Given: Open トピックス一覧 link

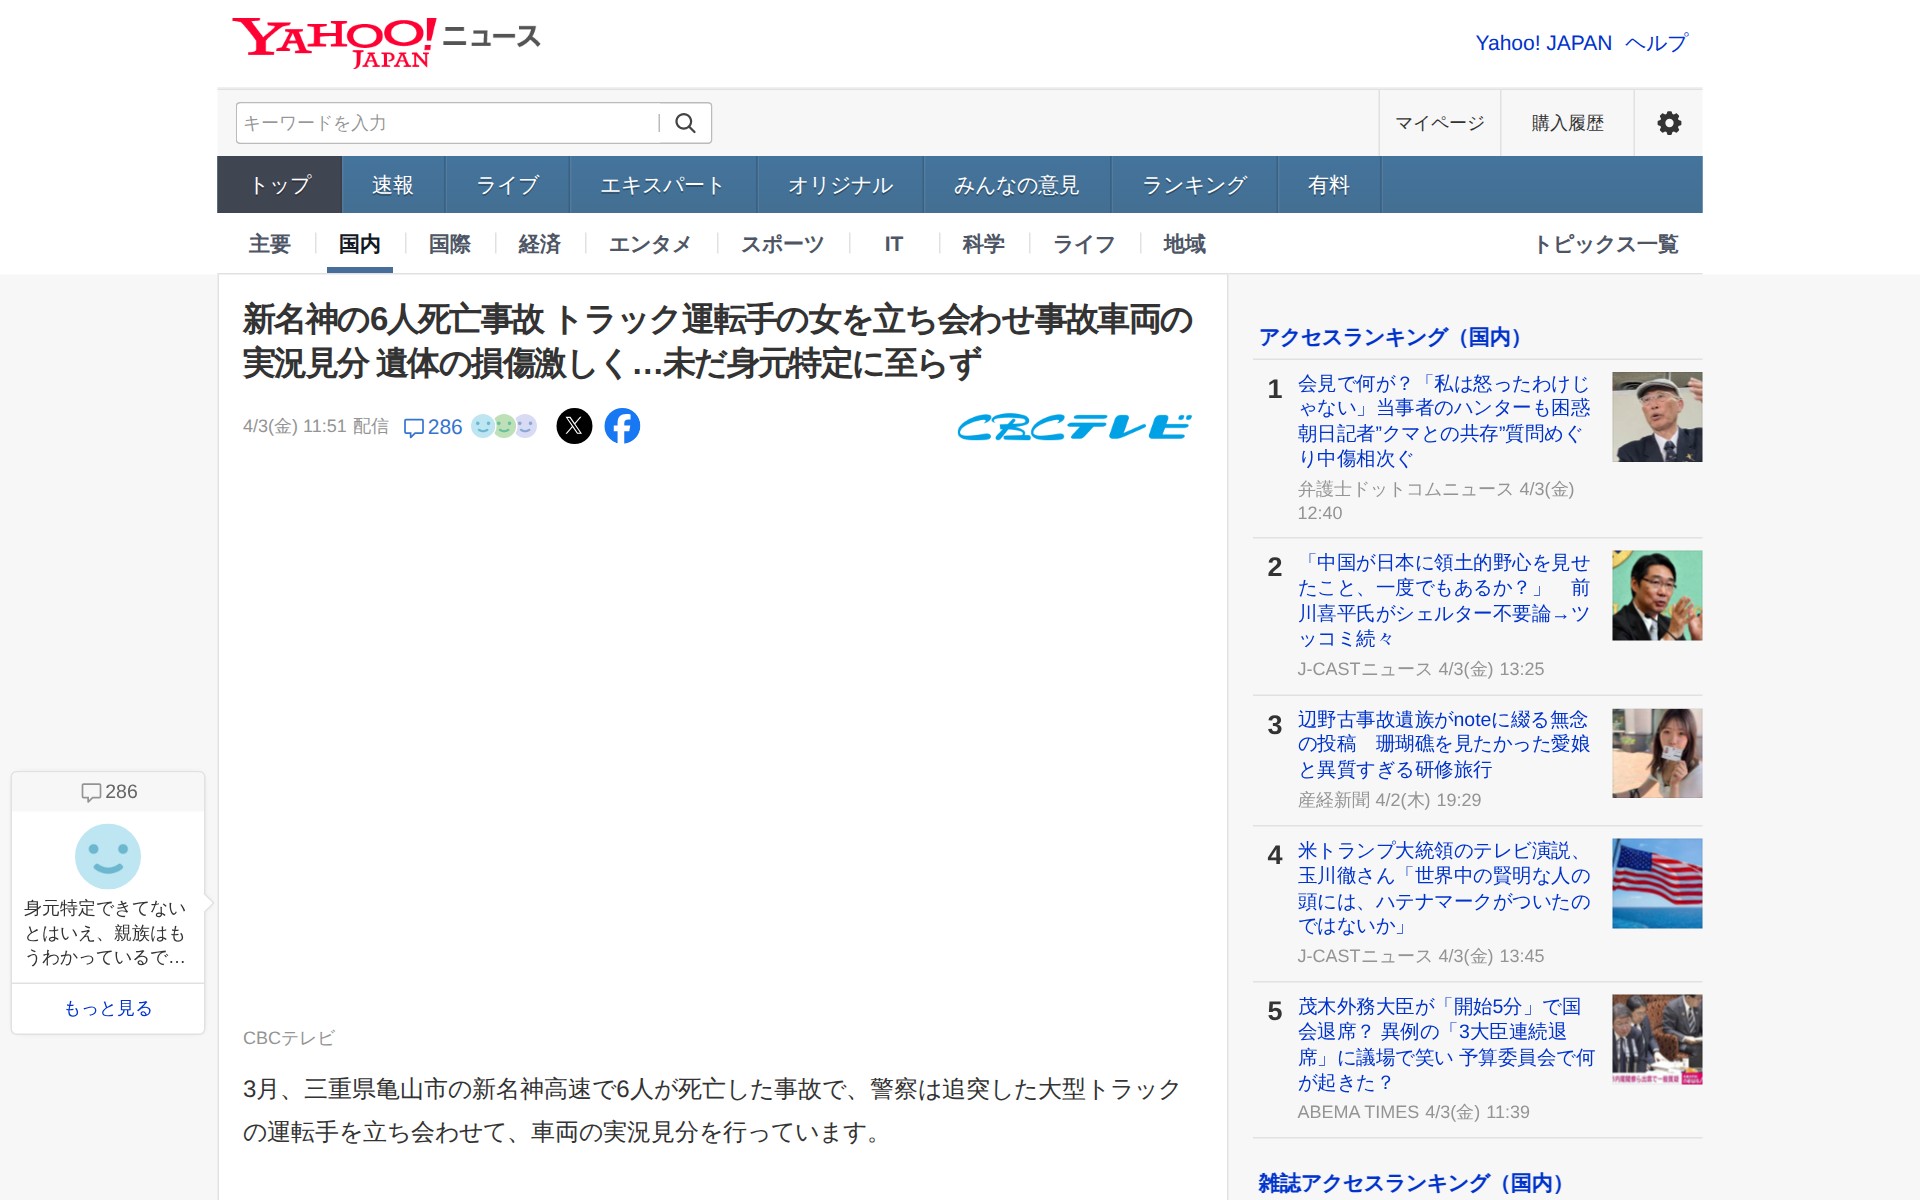Looking at the screenshot, I should pos(1606,244).
